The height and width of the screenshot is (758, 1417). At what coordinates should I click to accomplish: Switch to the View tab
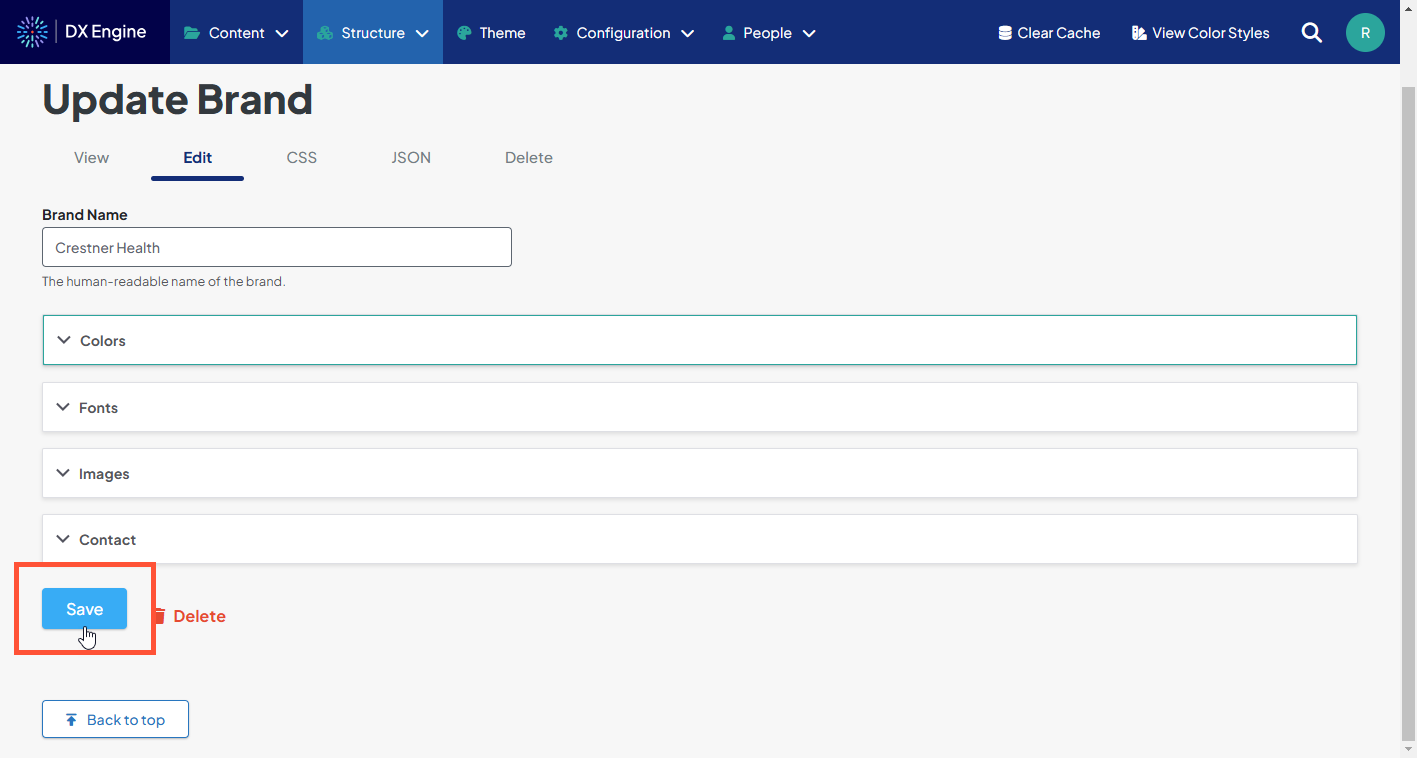tap(92, 158)
